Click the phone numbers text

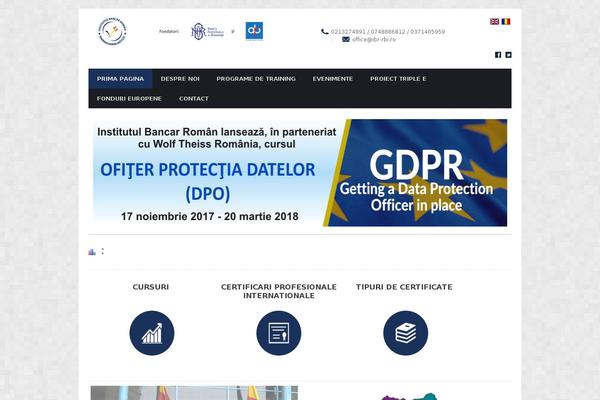click(388, 32)
